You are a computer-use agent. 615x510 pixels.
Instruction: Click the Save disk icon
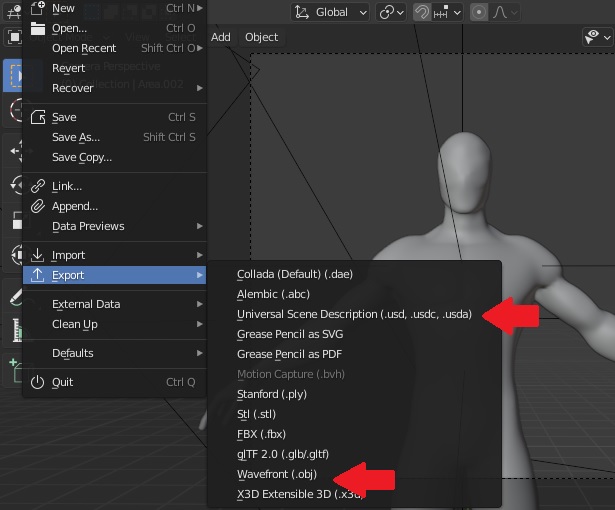click(x=38, y=117)
